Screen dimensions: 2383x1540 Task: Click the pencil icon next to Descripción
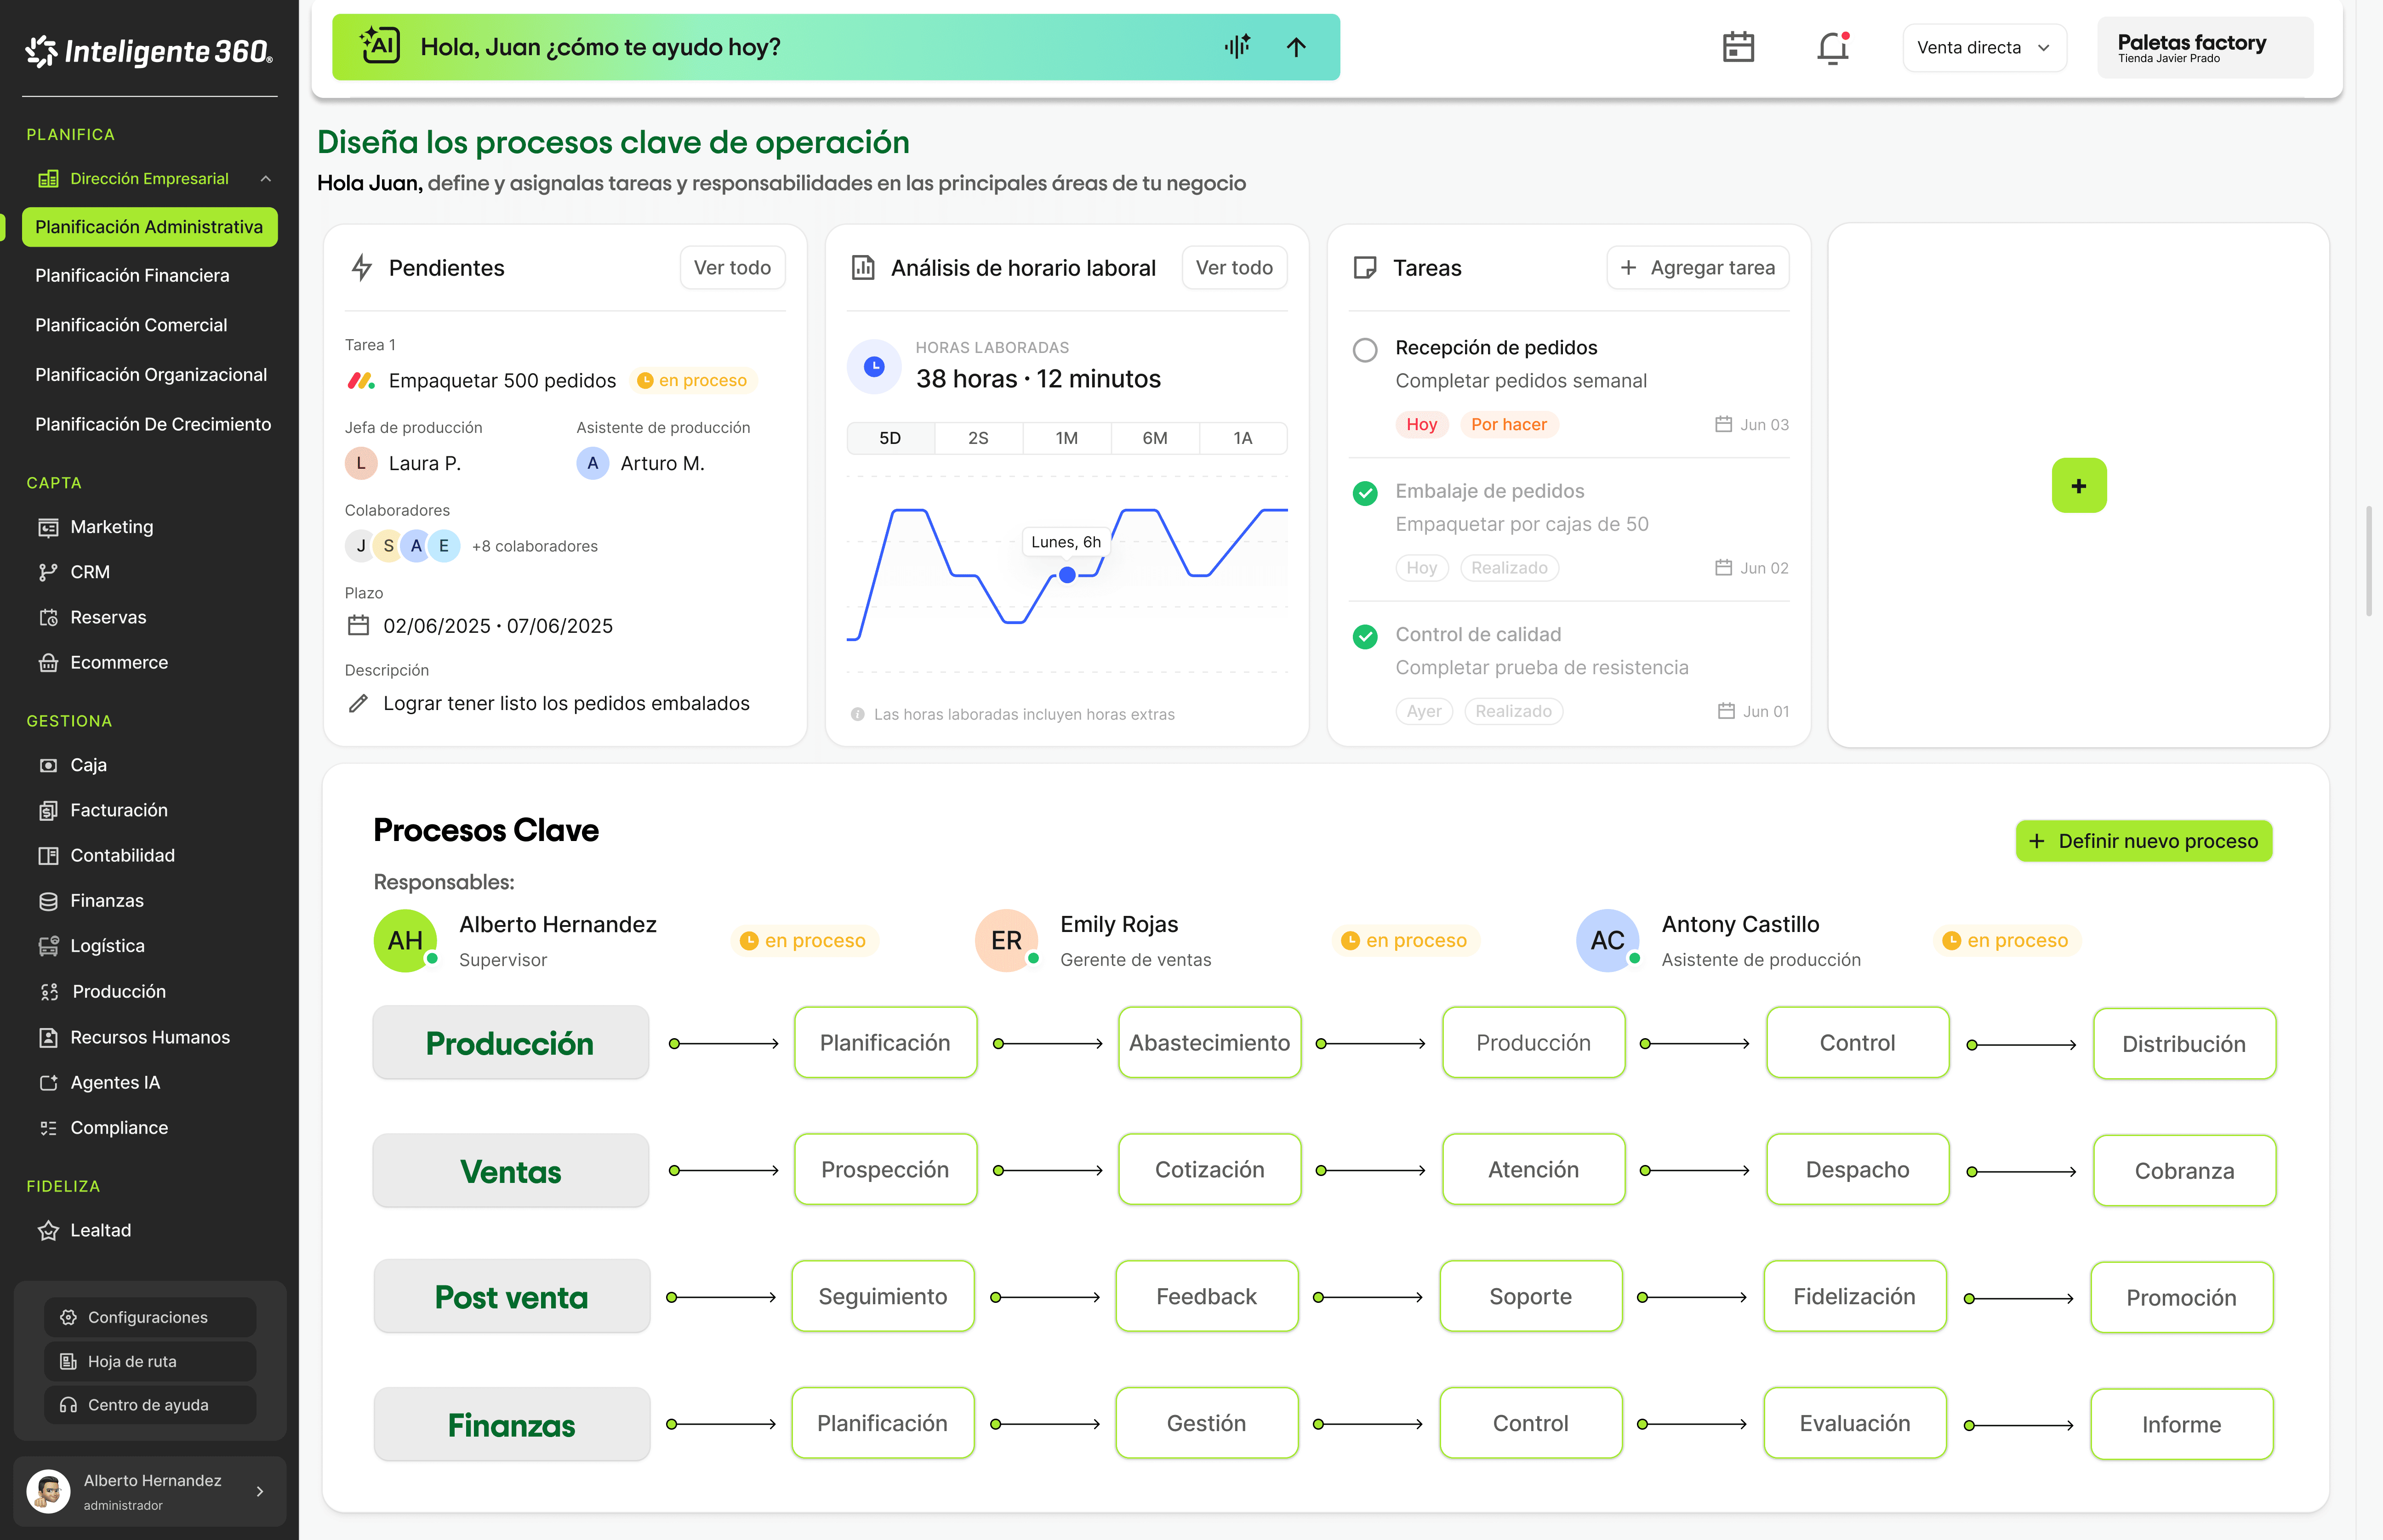[x=358, y=703]
